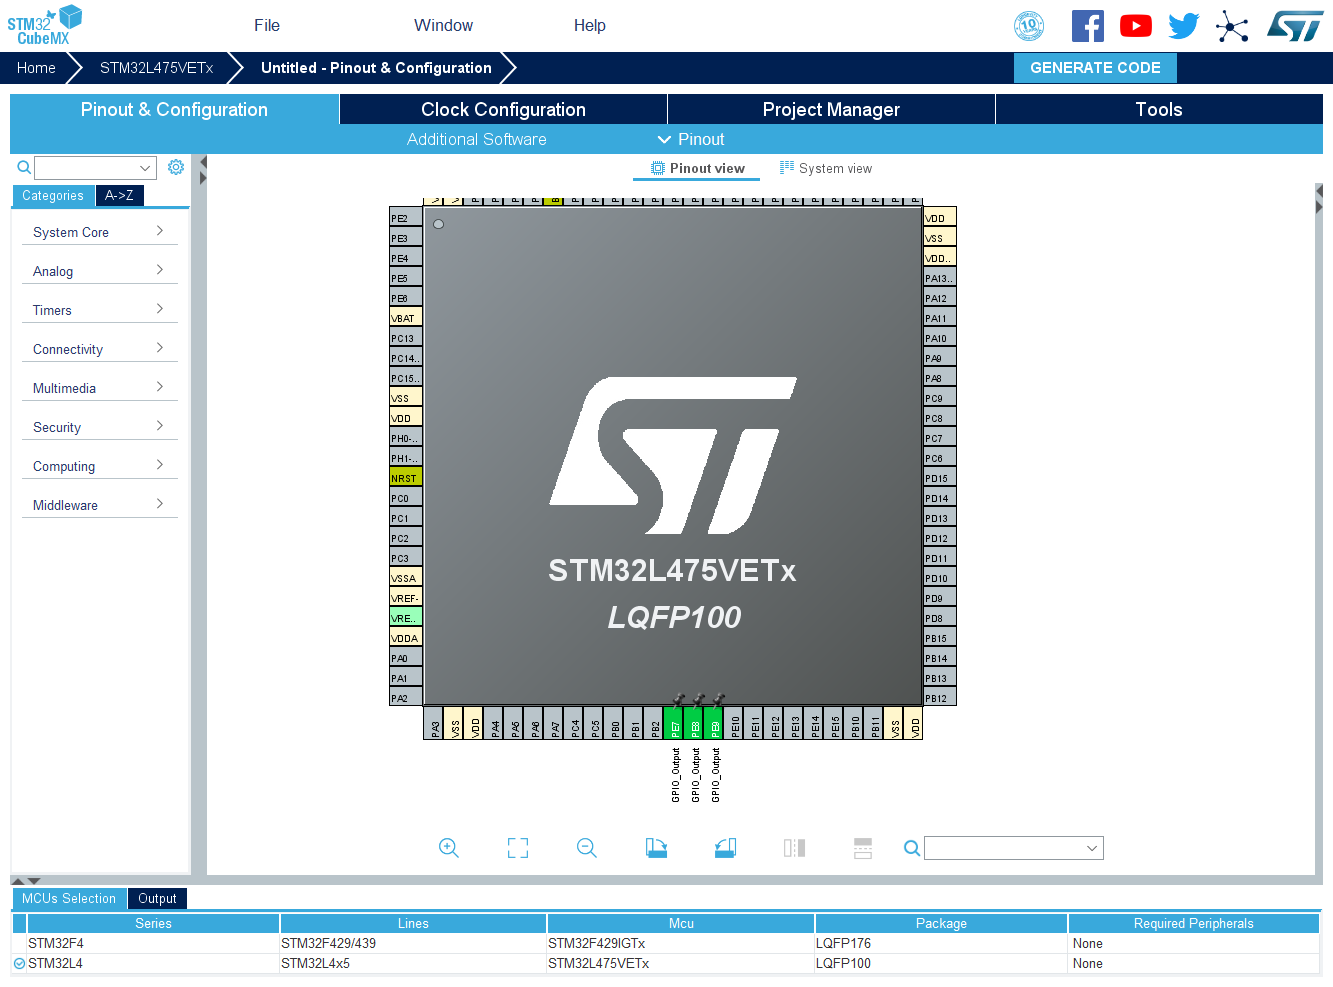Expand the Analog category
Image resolution: width=1333 pixels, height=987 pixels.
tap(99, 271)
